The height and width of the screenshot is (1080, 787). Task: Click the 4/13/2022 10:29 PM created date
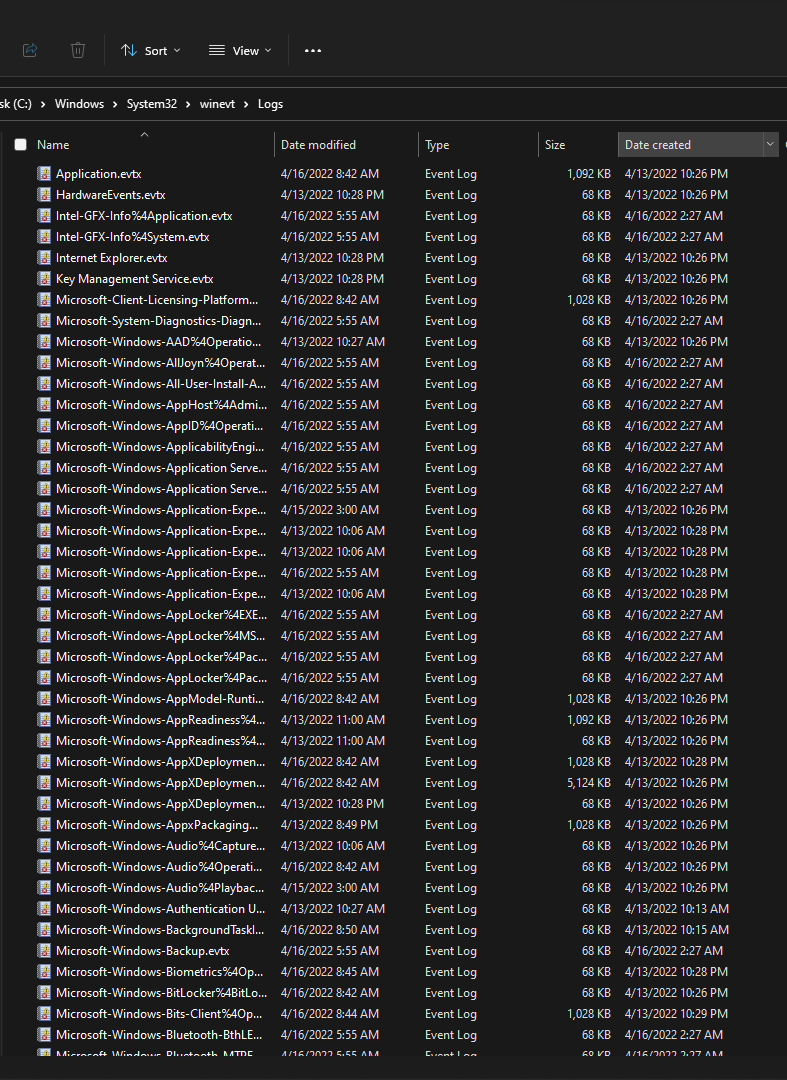click(676, 1014)
